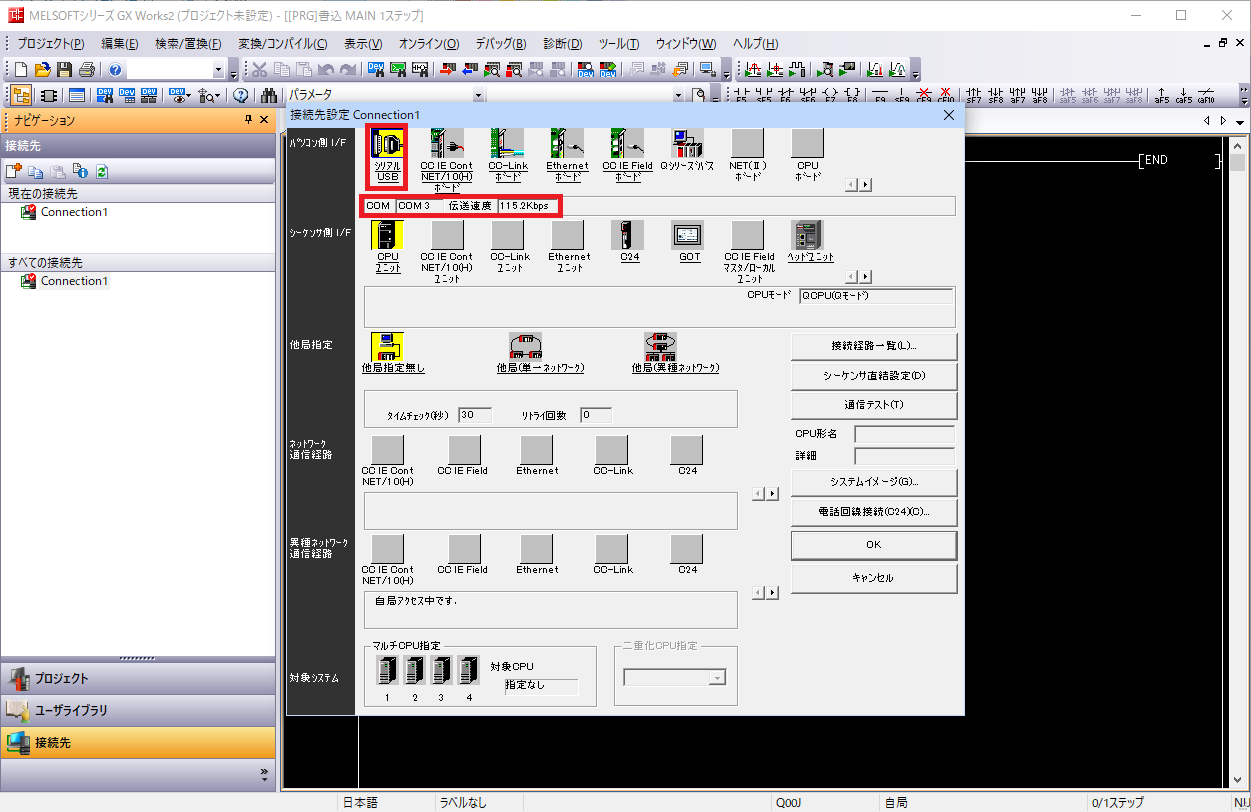The width and height of the screenshot is (1251, 812).
Task: Open the オンライン(O) menu
Action: coord(428,44)
